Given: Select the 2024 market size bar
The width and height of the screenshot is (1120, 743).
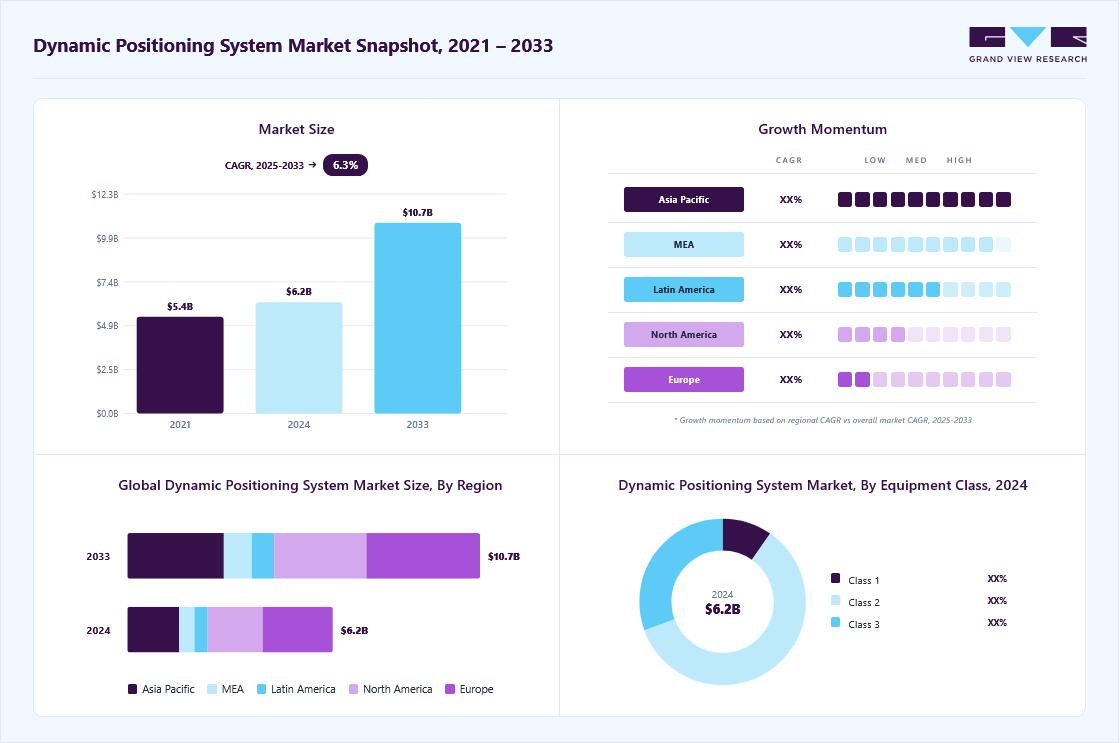Looking at the screenshot, I should tap(299, 358).
